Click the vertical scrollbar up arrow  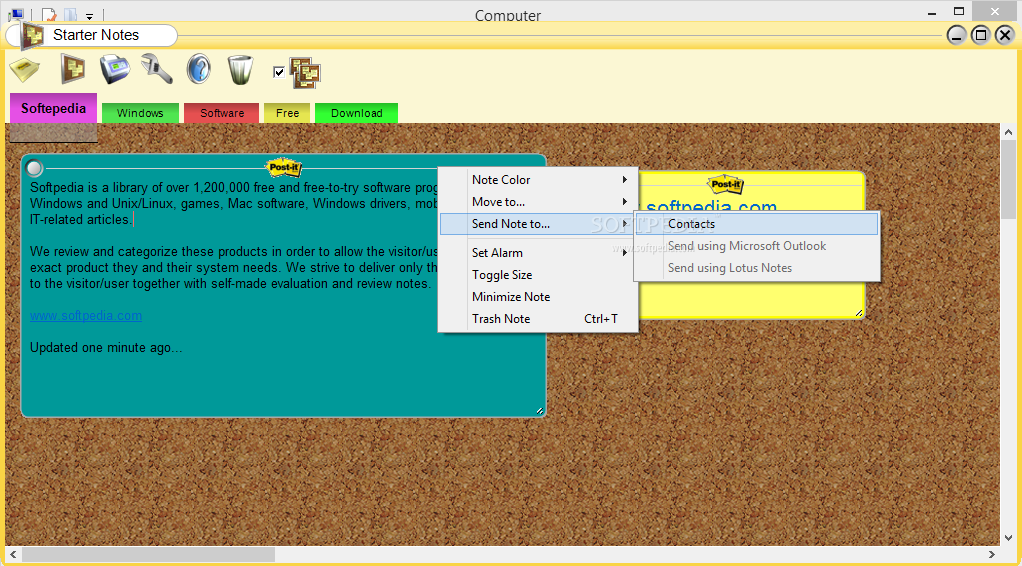1008,132
